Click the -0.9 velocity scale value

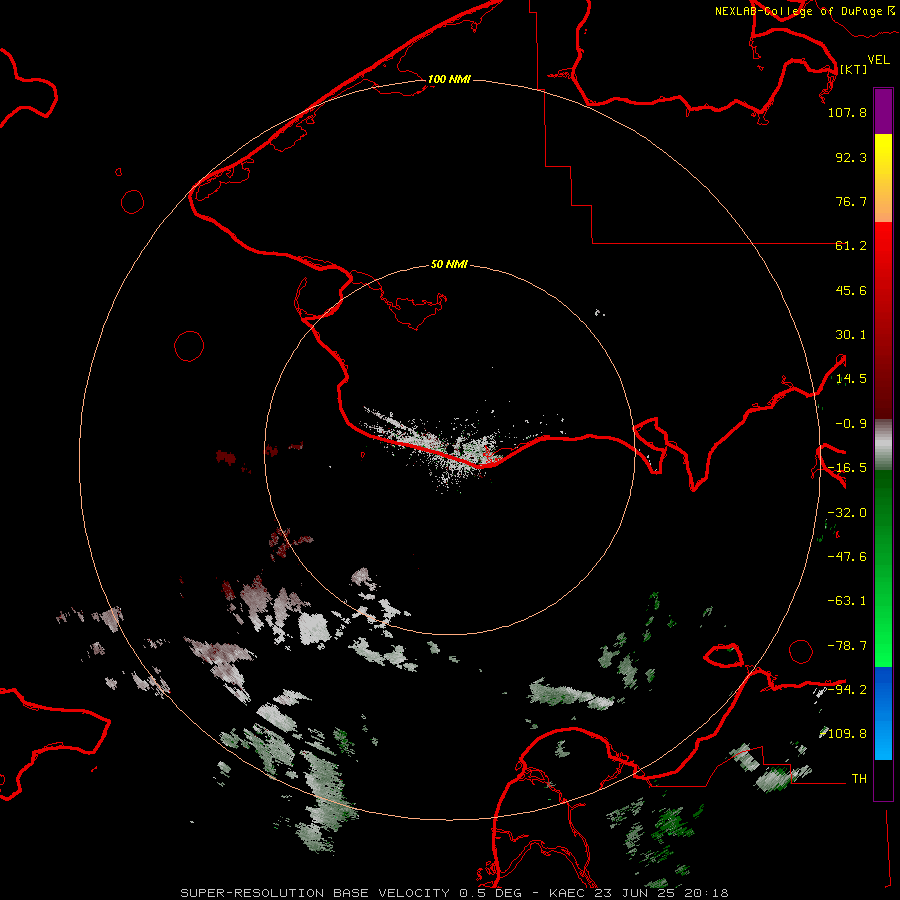851,424
